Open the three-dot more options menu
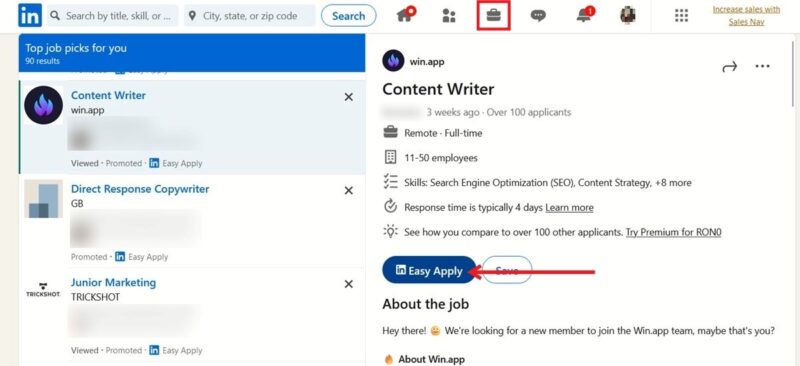800x366 pixels. coord(762,66)
